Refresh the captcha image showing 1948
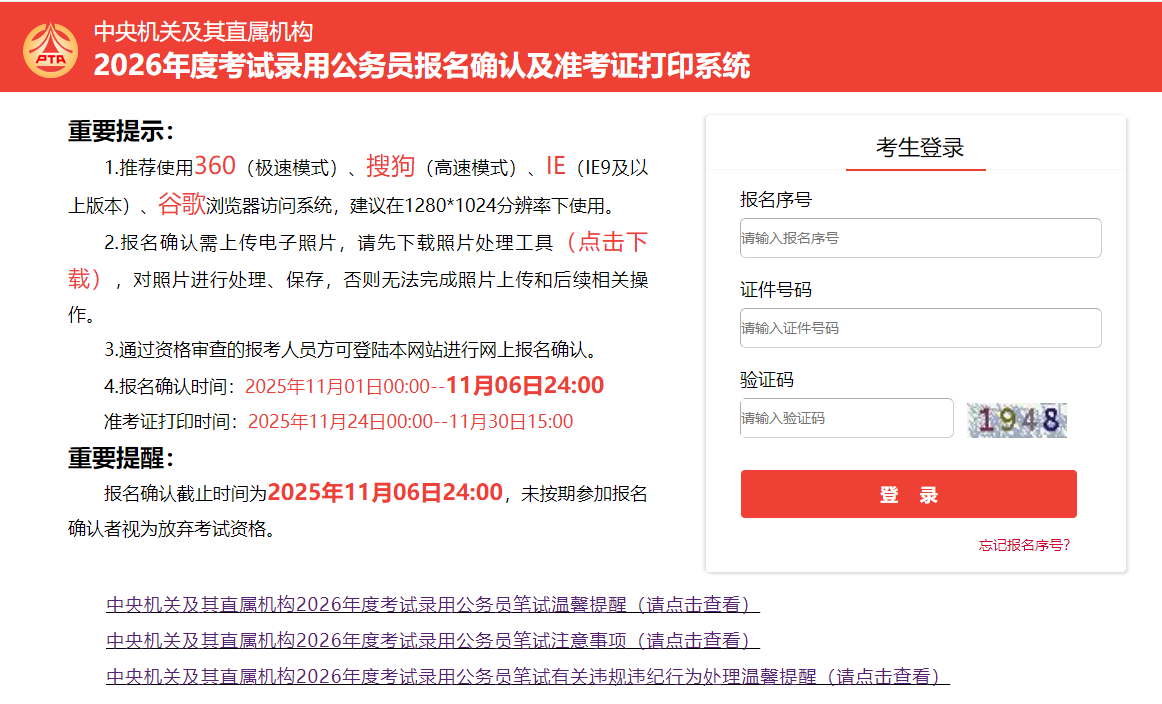Image resolution: width=1162 pixels, height=704 pixels. click(x=1017, y=420)
